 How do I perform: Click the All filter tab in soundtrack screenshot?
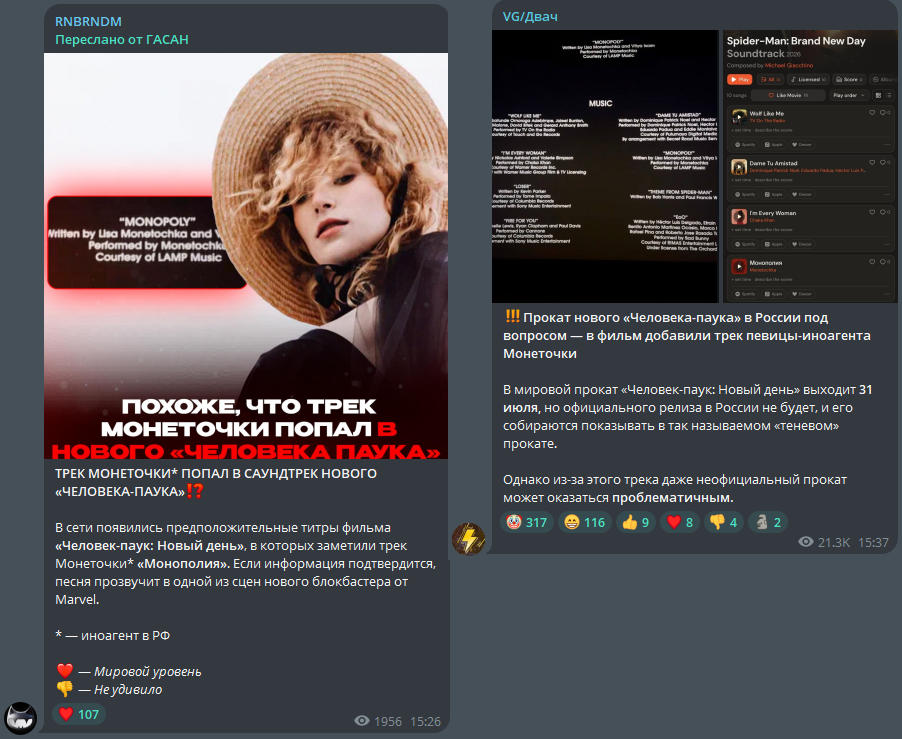tap(770, 79)
